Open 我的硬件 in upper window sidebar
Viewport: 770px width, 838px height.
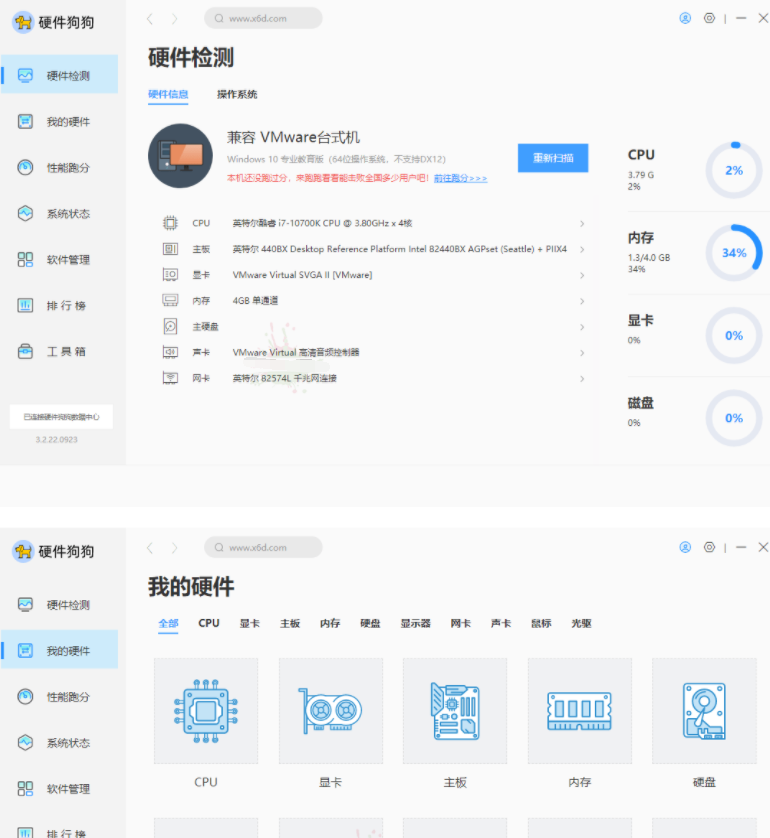point(59,121)
